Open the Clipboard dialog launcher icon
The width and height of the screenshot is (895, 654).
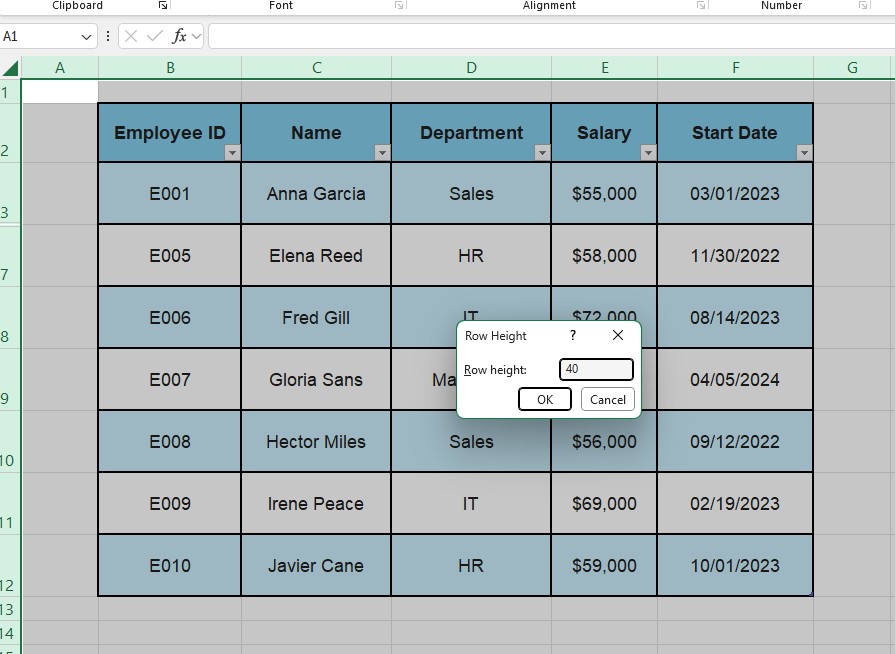[161, 5]
